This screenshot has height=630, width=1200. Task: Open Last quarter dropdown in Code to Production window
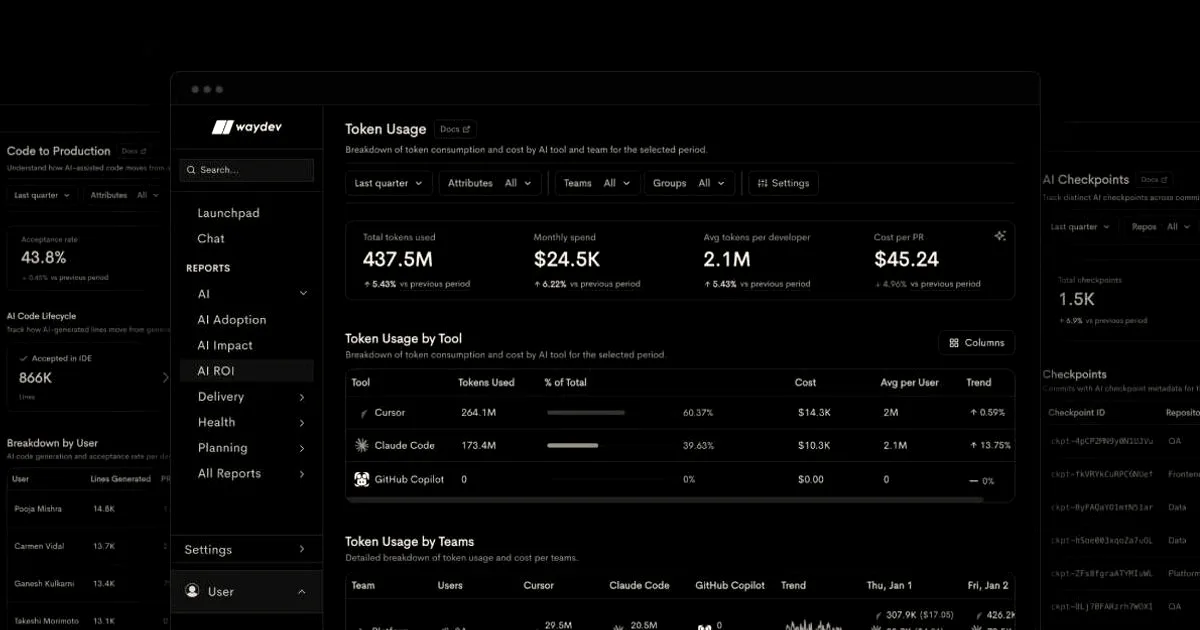(42, 196)
